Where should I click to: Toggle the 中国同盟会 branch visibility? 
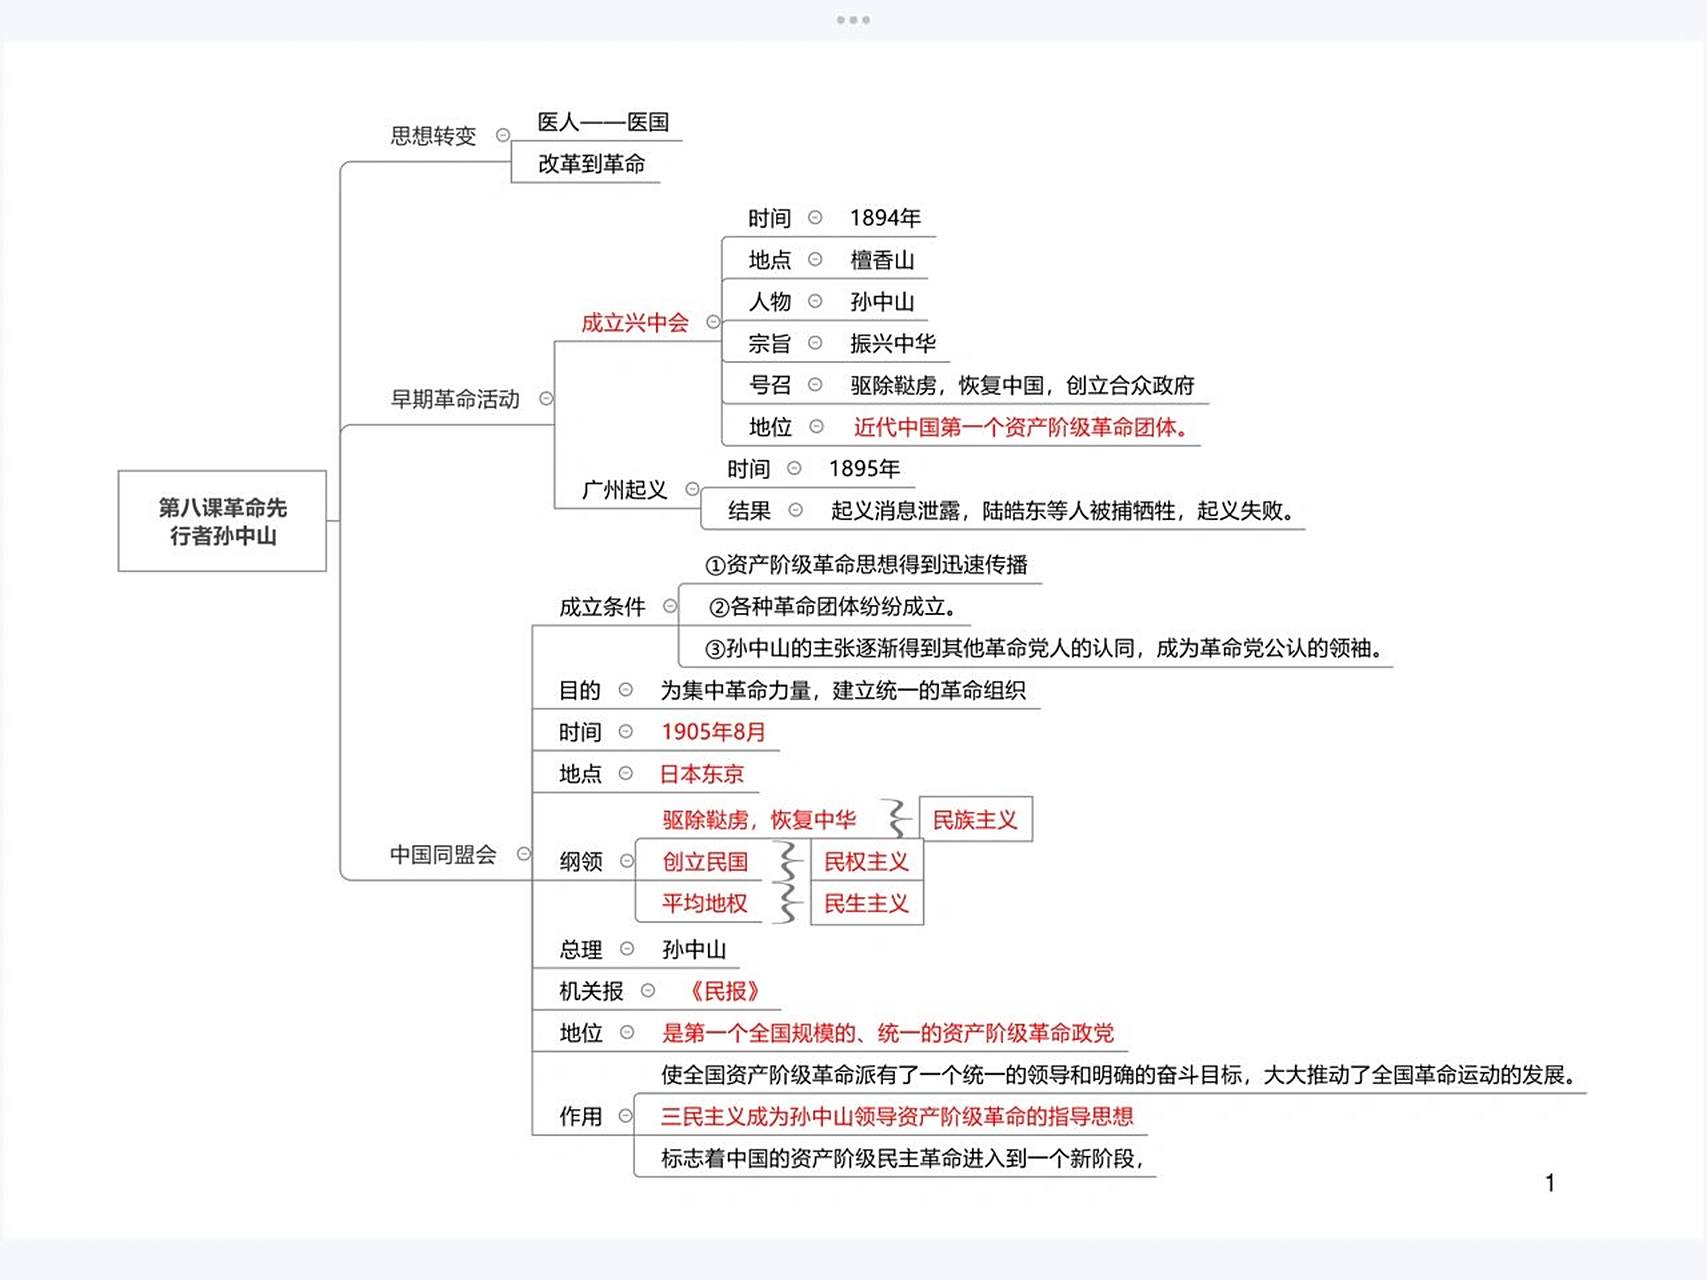[523, 855]
